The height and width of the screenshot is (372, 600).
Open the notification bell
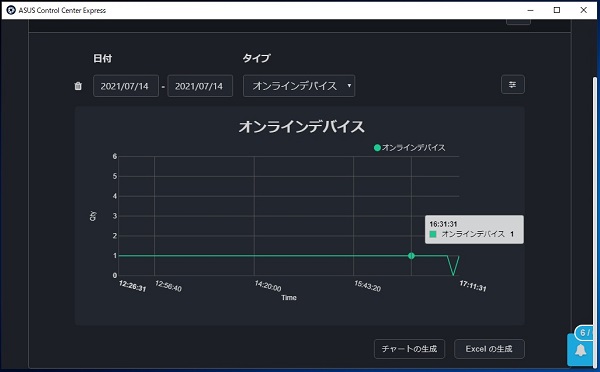[581, 350]
